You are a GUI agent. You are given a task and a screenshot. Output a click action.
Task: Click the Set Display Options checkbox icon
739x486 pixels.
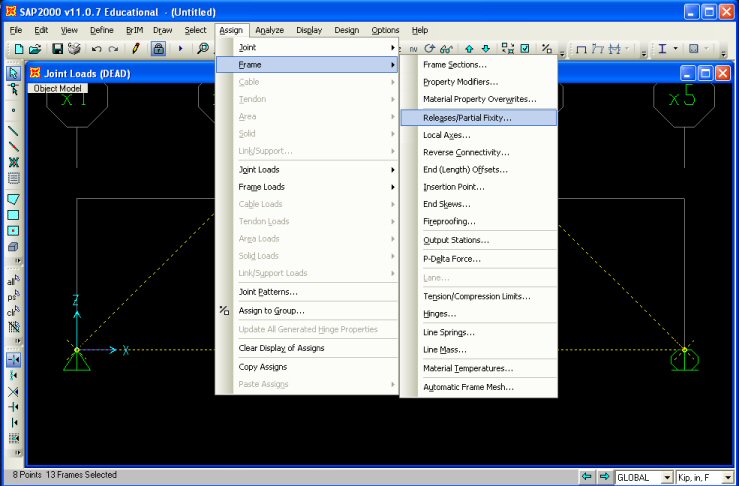tap(525, 49)
